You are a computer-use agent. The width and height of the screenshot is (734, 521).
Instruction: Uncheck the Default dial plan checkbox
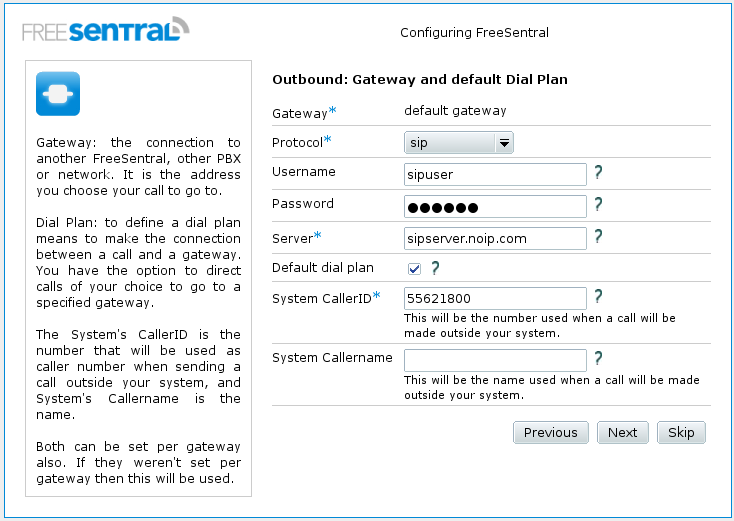tap(414, 269)
